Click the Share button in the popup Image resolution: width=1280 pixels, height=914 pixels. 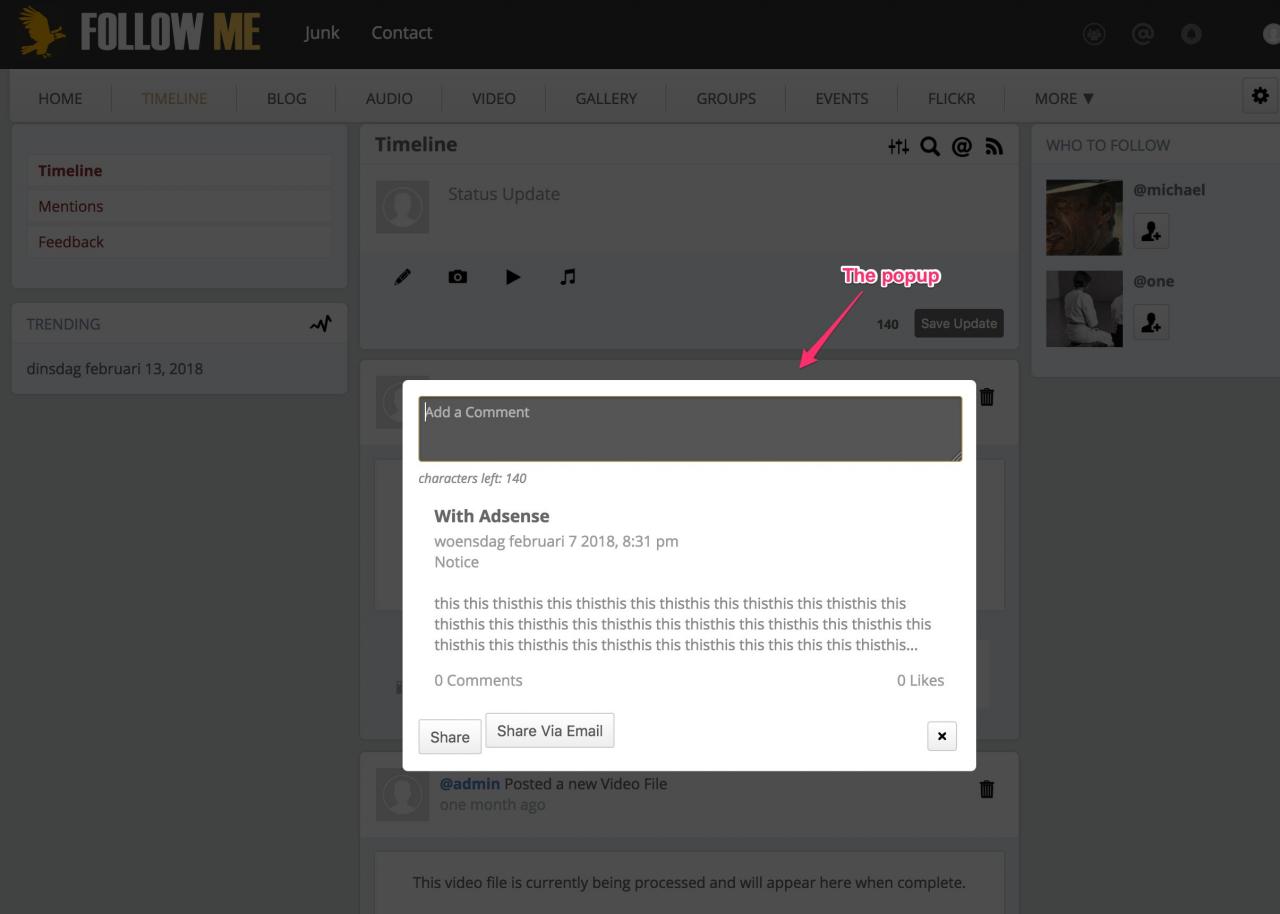tap(449, 737)
